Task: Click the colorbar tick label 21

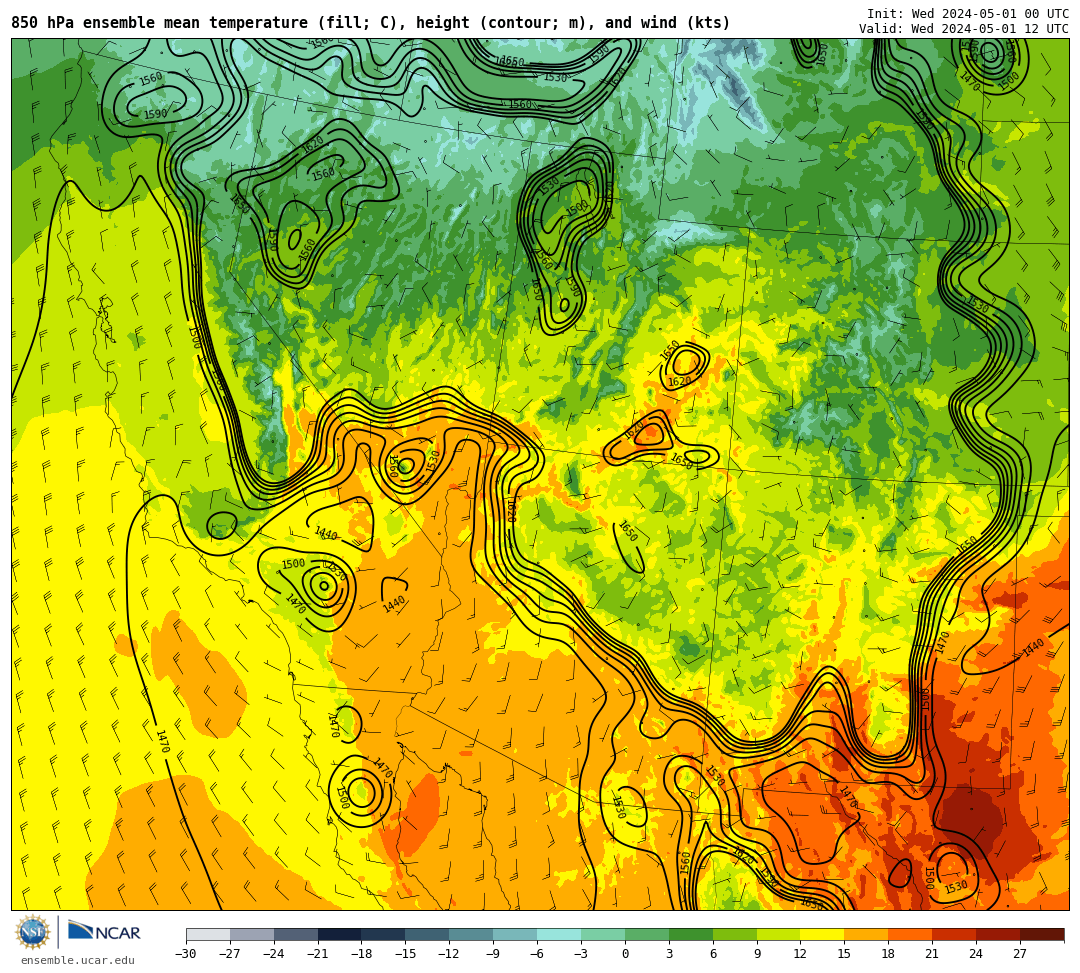Action: (933, 954)
